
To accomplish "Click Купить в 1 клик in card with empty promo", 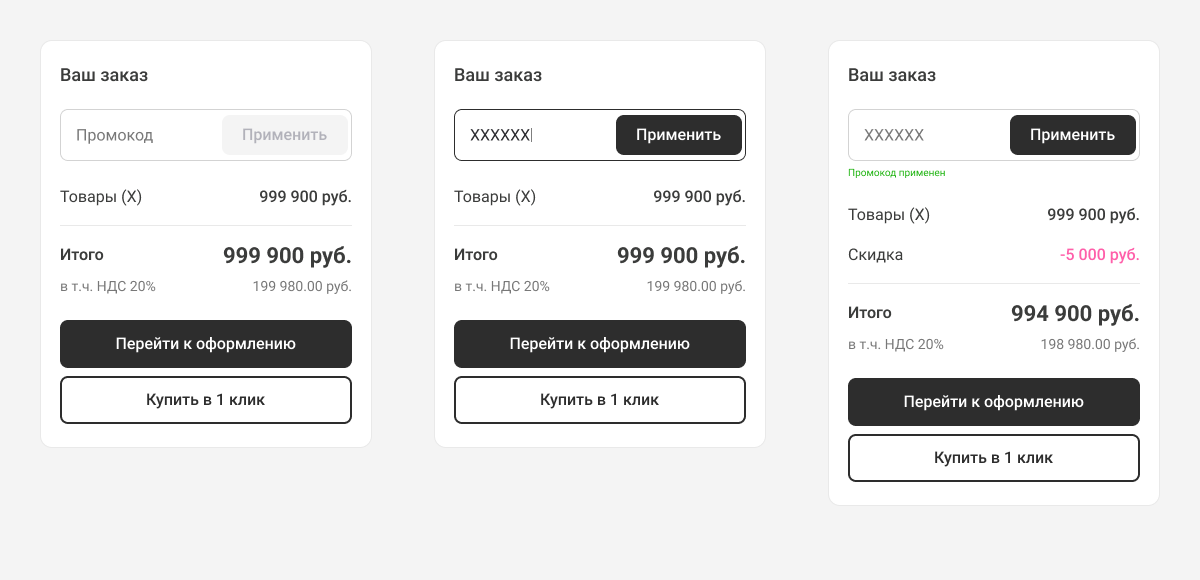I will click(x=206, y=400).
